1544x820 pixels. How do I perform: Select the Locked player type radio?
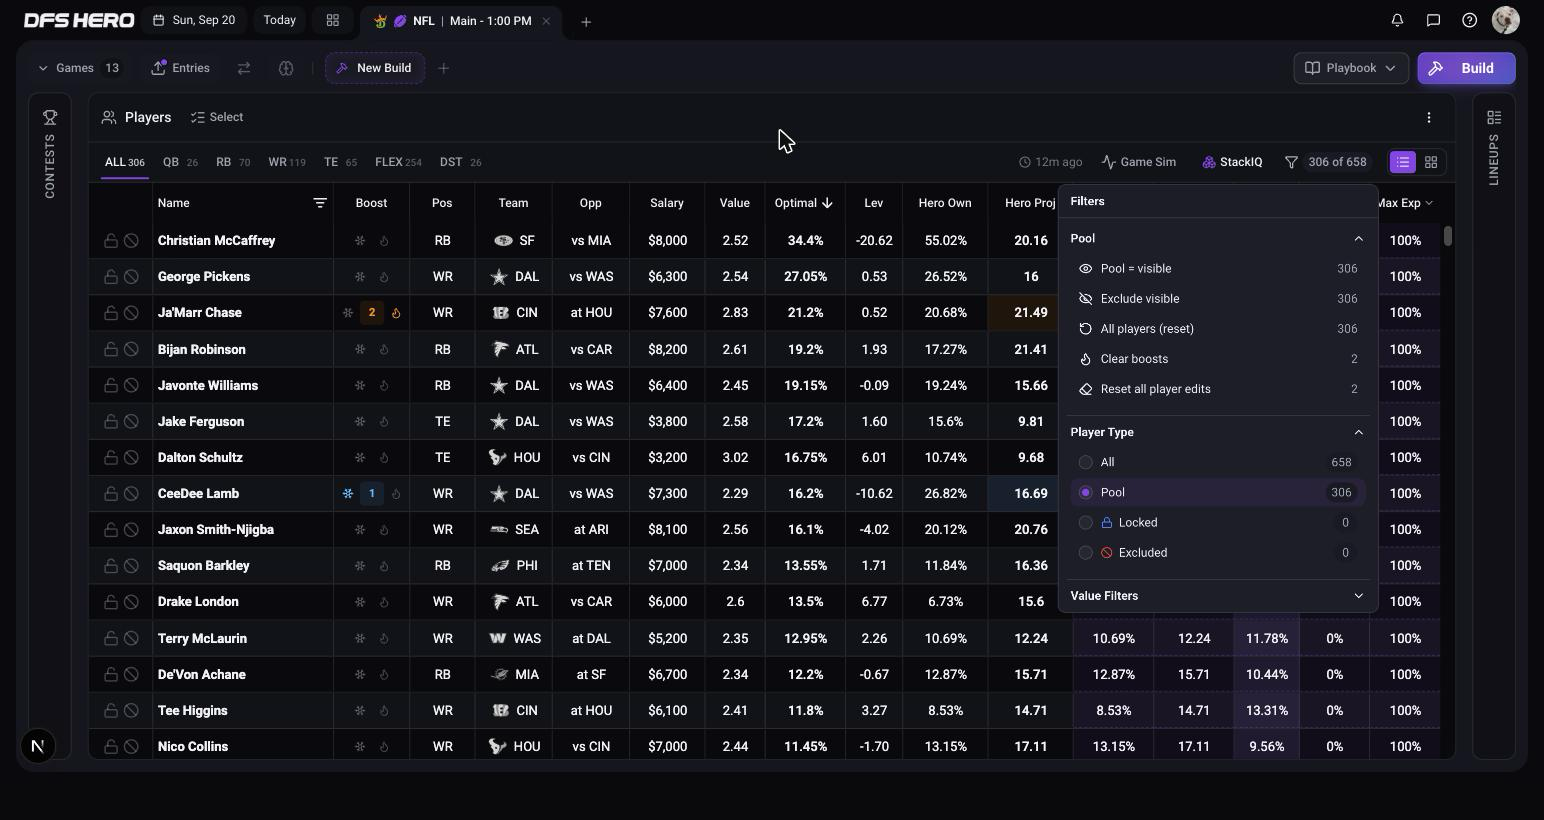point(1085,522)
